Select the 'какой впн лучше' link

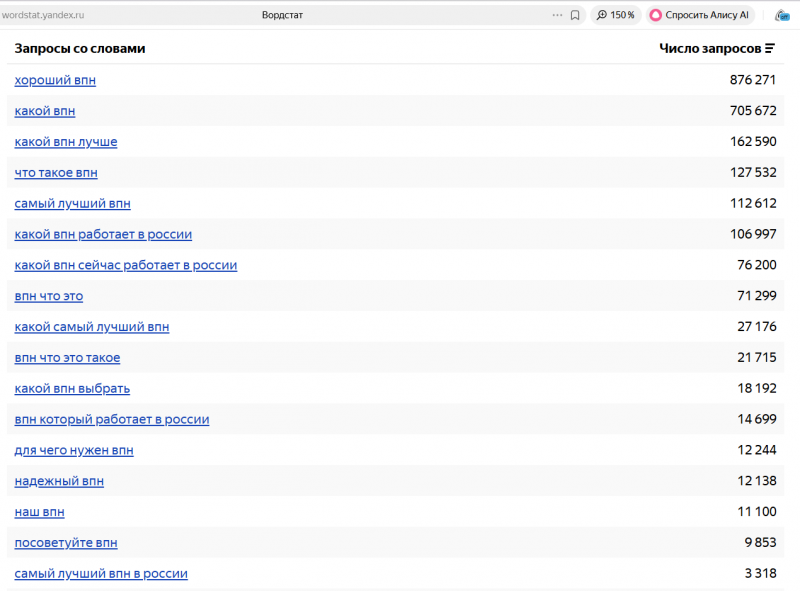(x=66, y=142)
